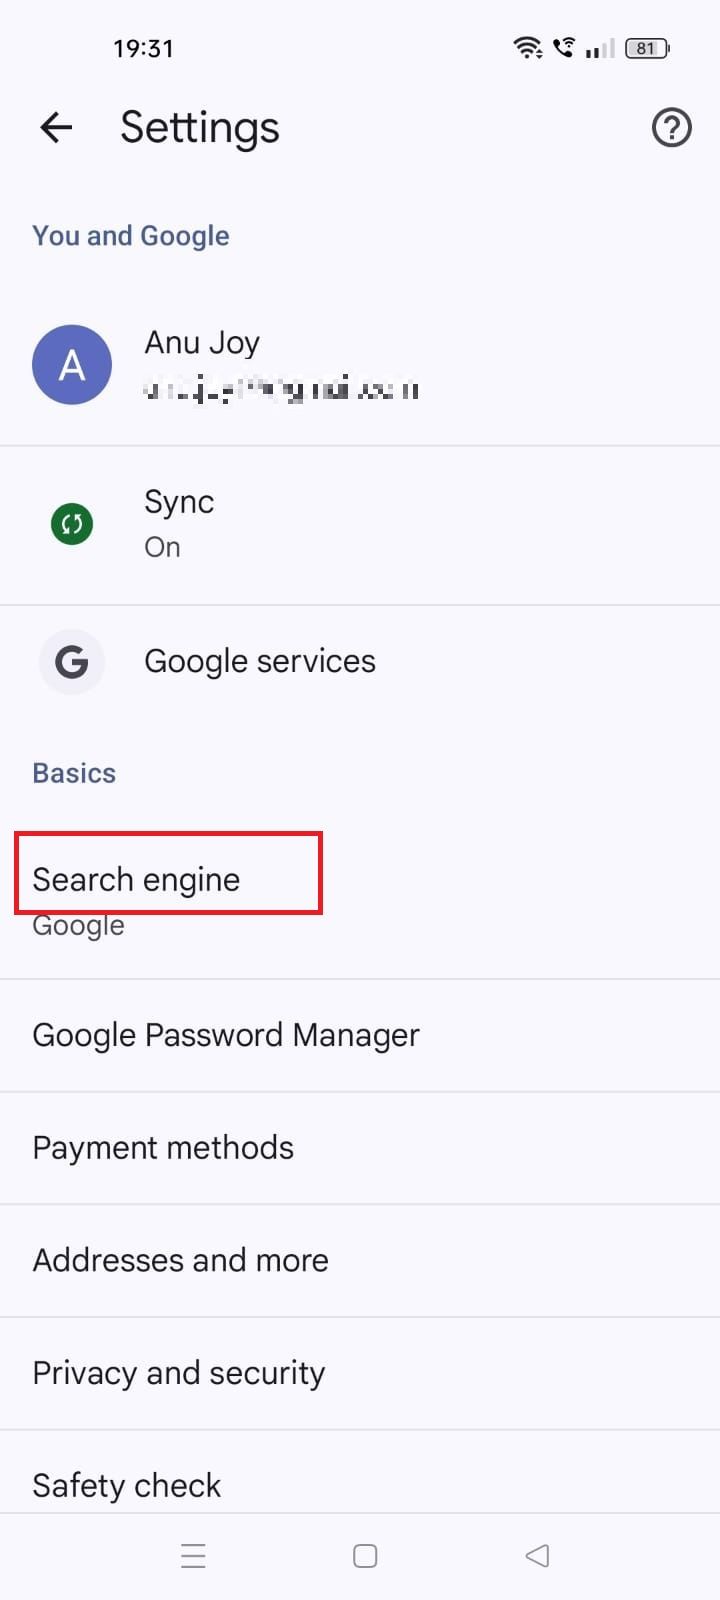Select the cellular signal strength icon

coord(601,48)
